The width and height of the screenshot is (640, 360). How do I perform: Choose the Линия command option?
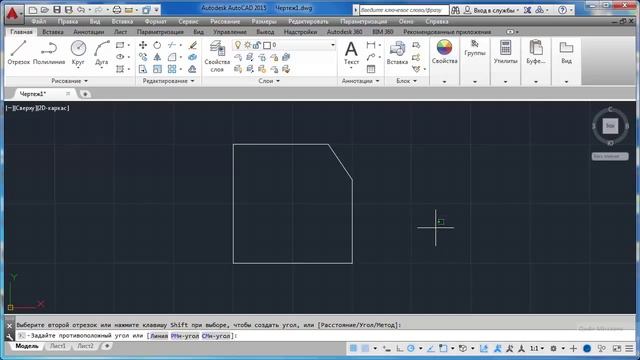pyautogui.click(x=159, y=336)
